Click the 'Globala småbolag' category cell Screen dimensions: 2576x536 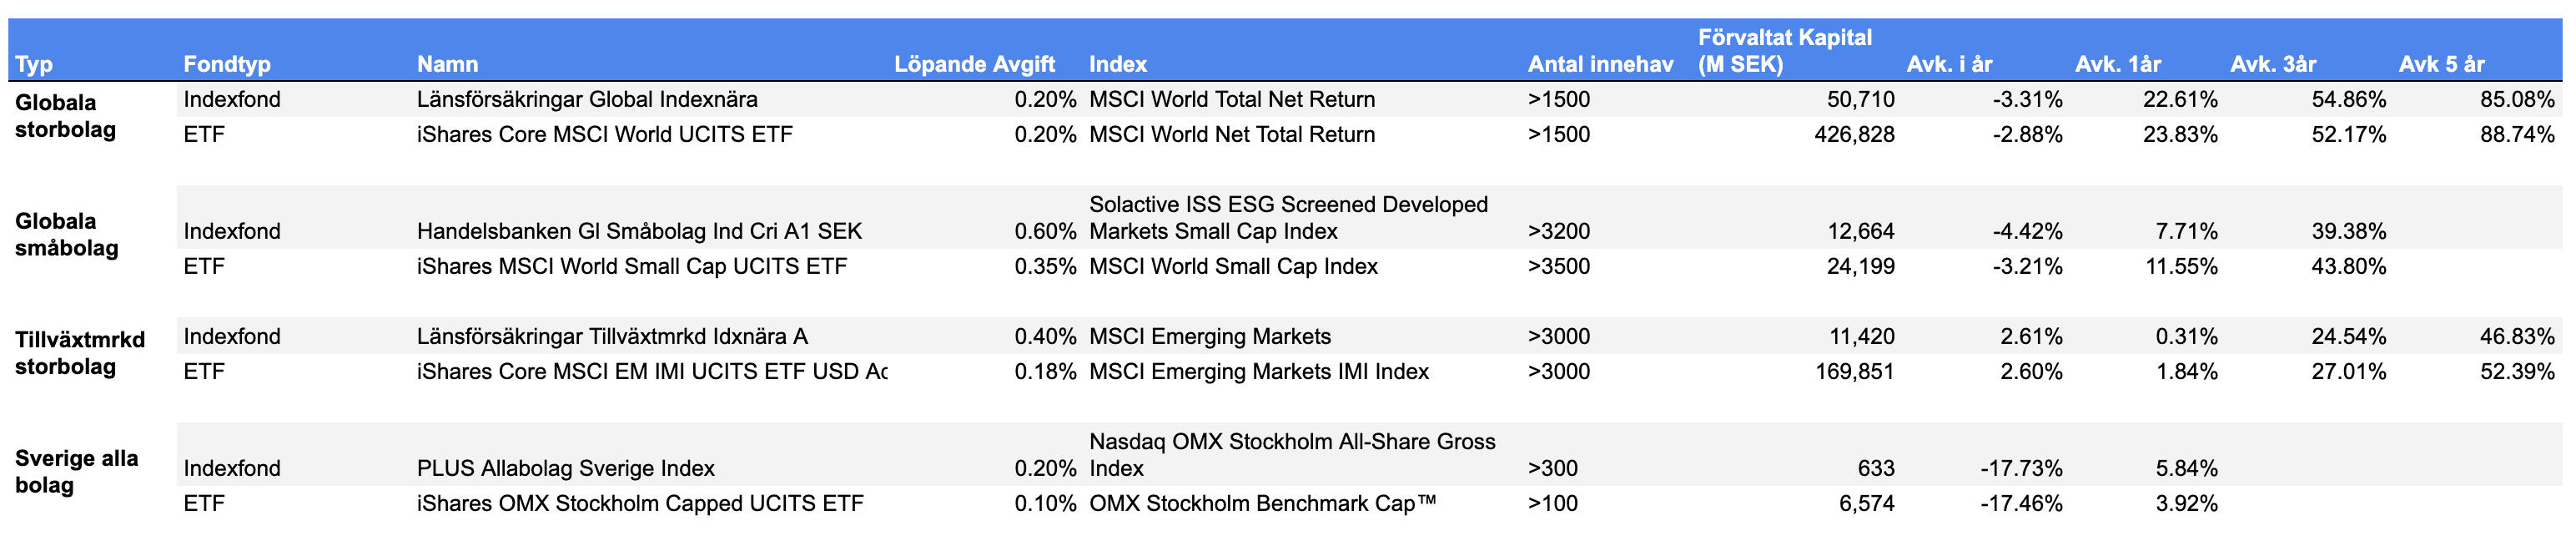(x=66, y=235)
